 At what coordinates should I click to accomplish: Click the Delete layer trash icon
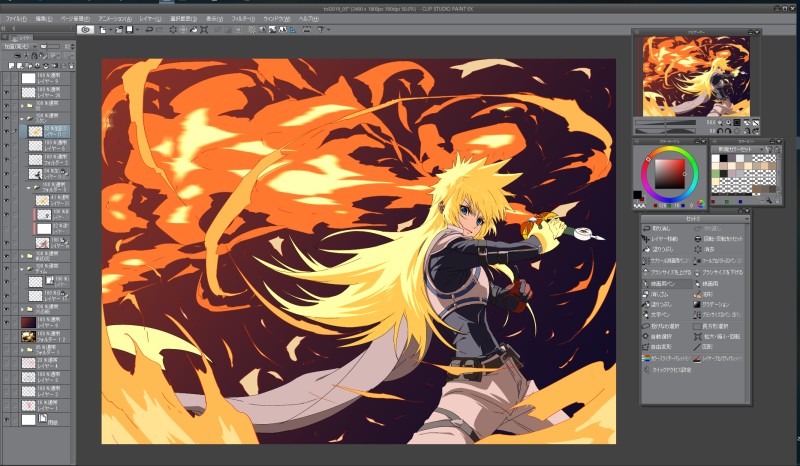71,66
